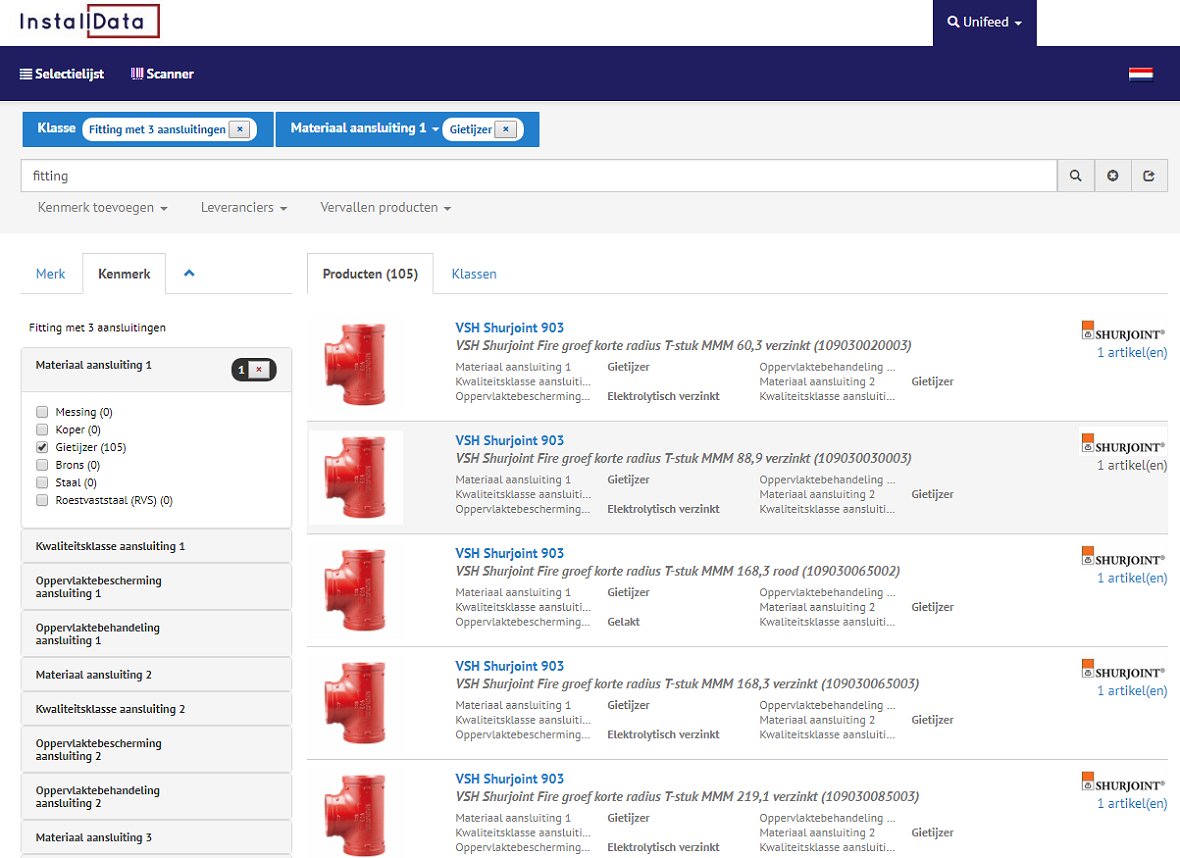Switch to the Merk tab
This screenshot has width=1180, height=858.
[51, 274]
